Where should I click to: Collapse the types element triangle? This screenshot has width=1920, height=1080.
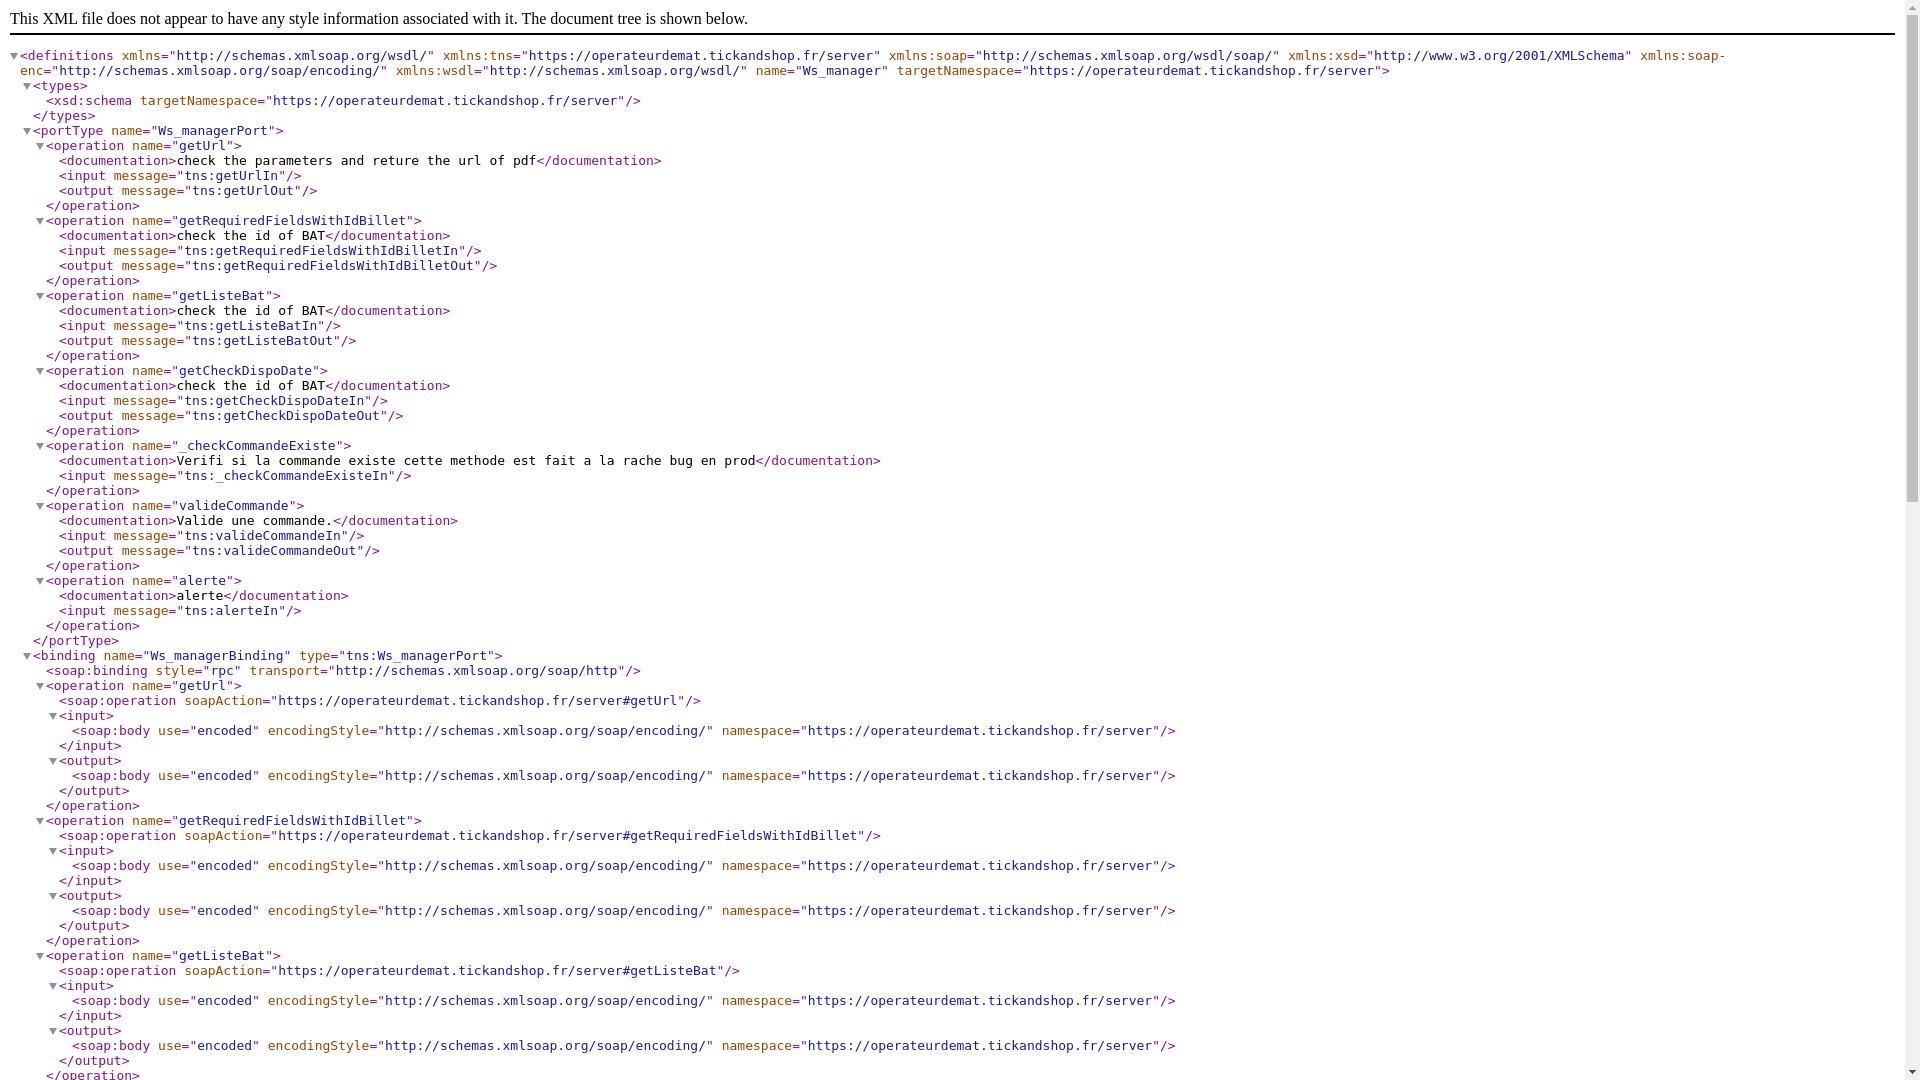click(x=27, y=86)
